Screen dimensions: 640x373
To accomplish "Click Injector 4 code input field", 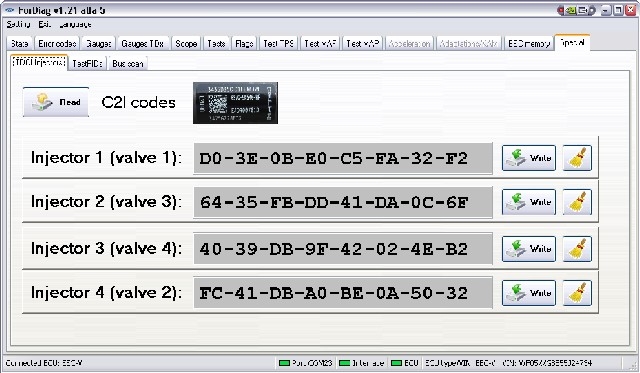I will (x=343, y=293).
